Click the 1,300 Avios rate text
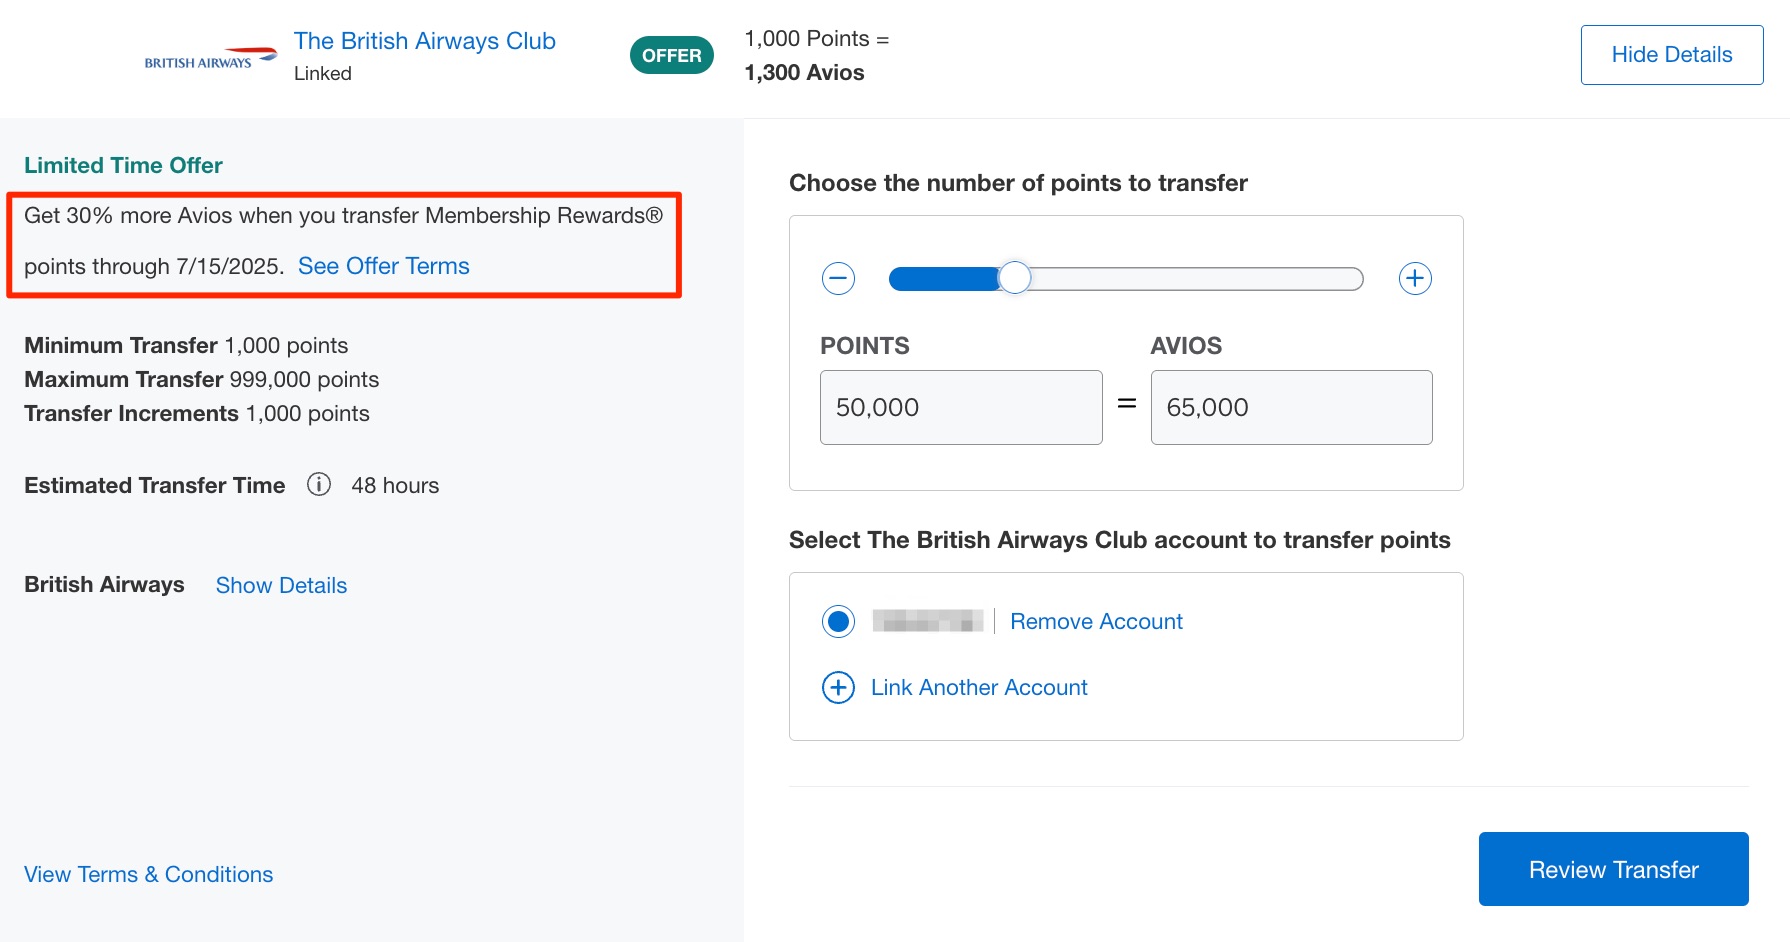The height and width of the screenshot is (942, 1790). click(x=804, y=72)
